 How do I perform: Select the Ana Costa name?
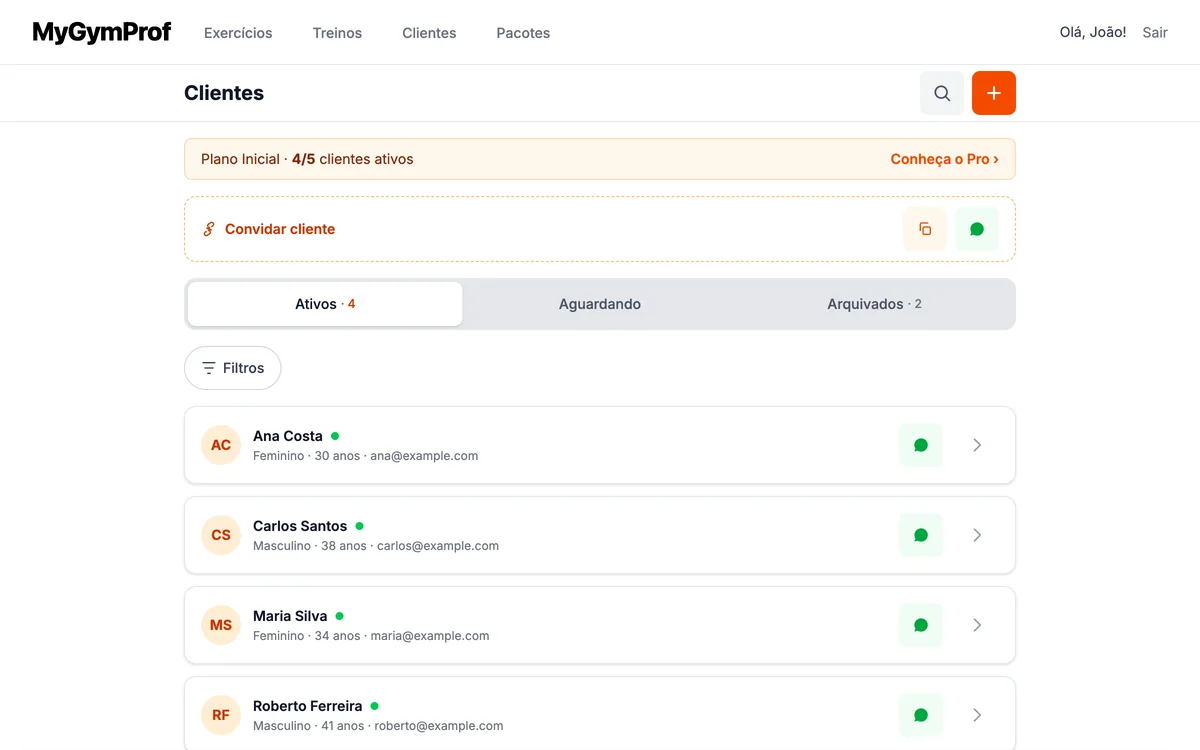click(x=288, y=436)
